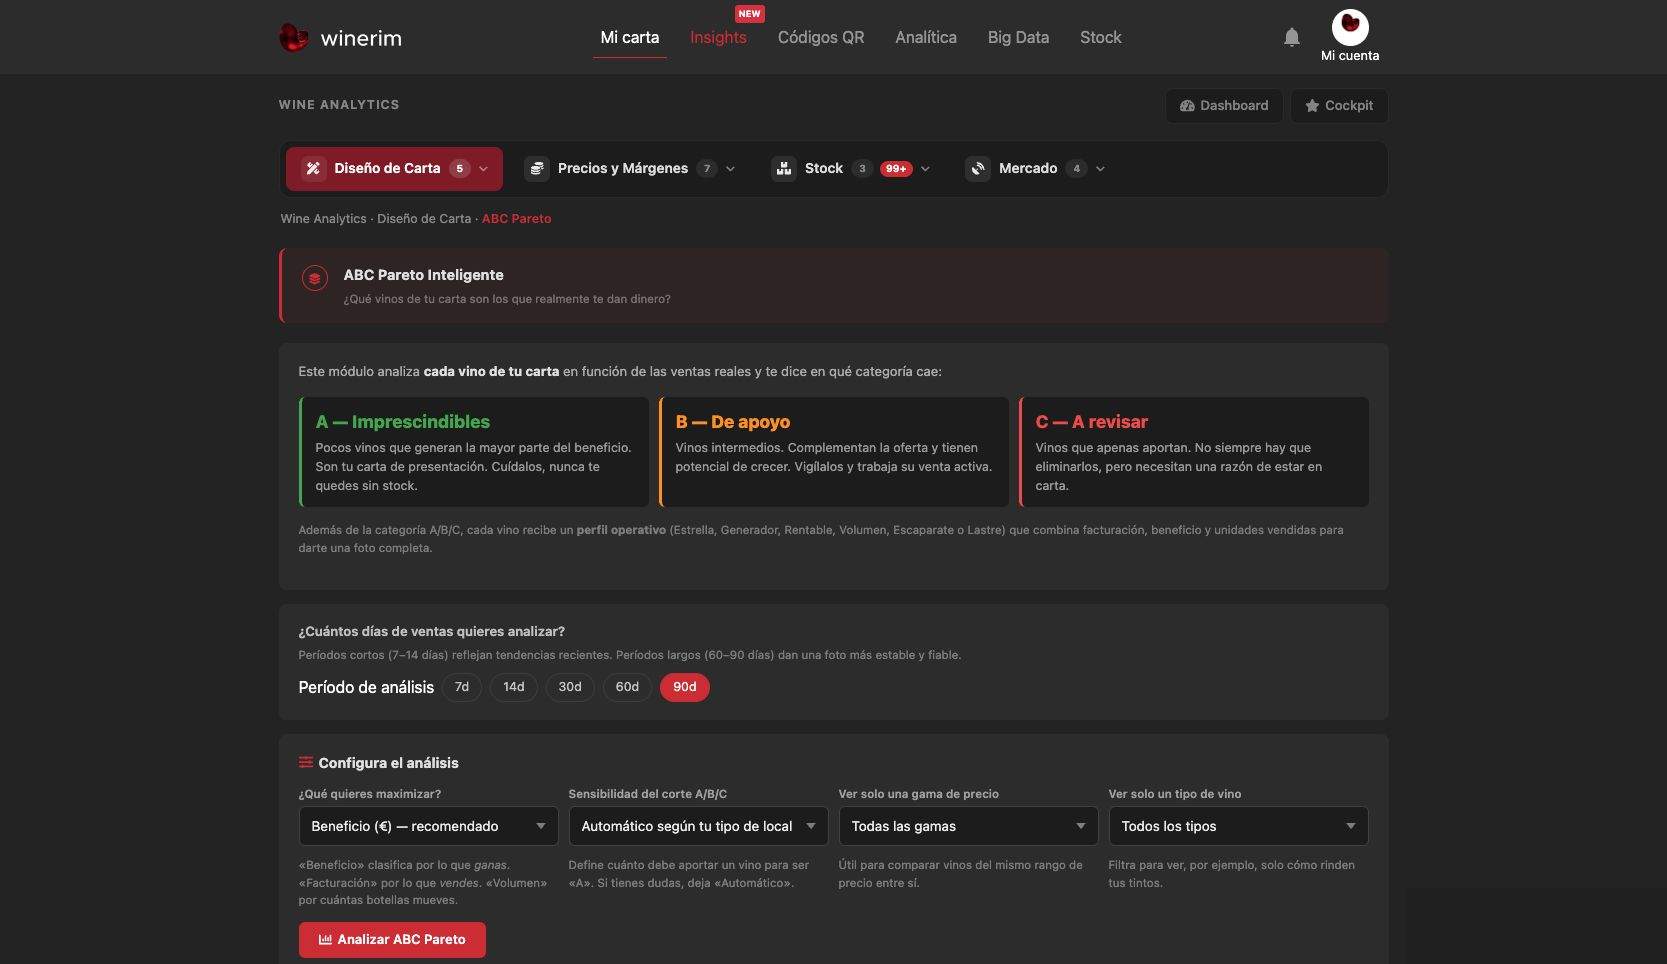Viewport: 1667px width, 964px height.
Task: Open the Todos los tipos dropdown
Action: point(1238,826)
